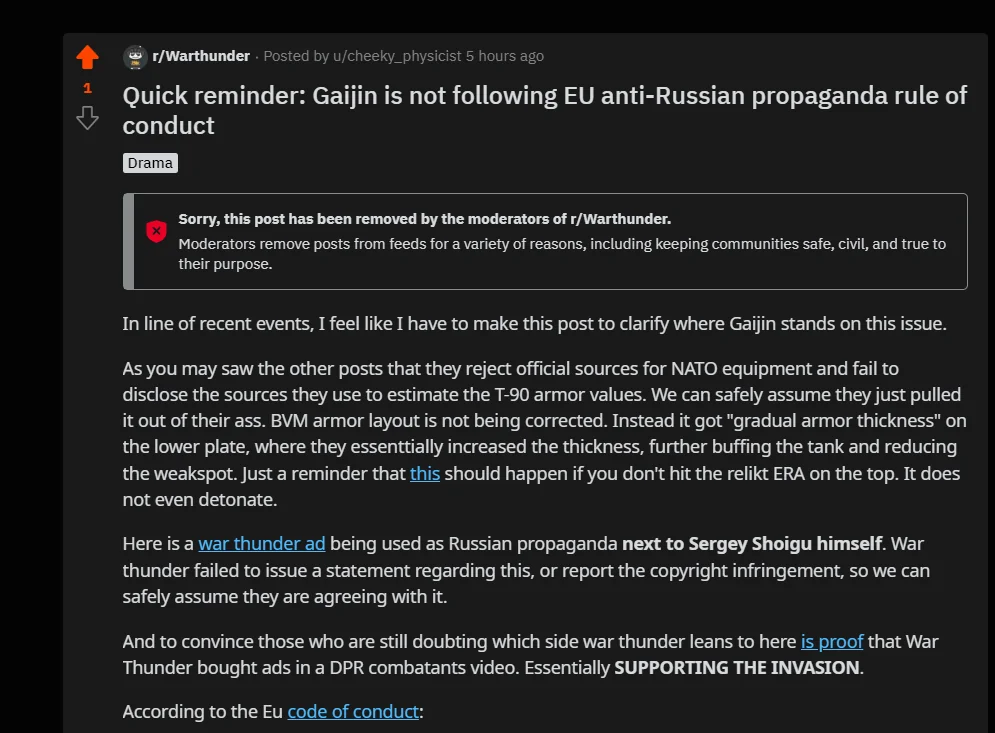
Task: Open the r/Warthunder subreddit avatar icon
Action: pos(135,57)
